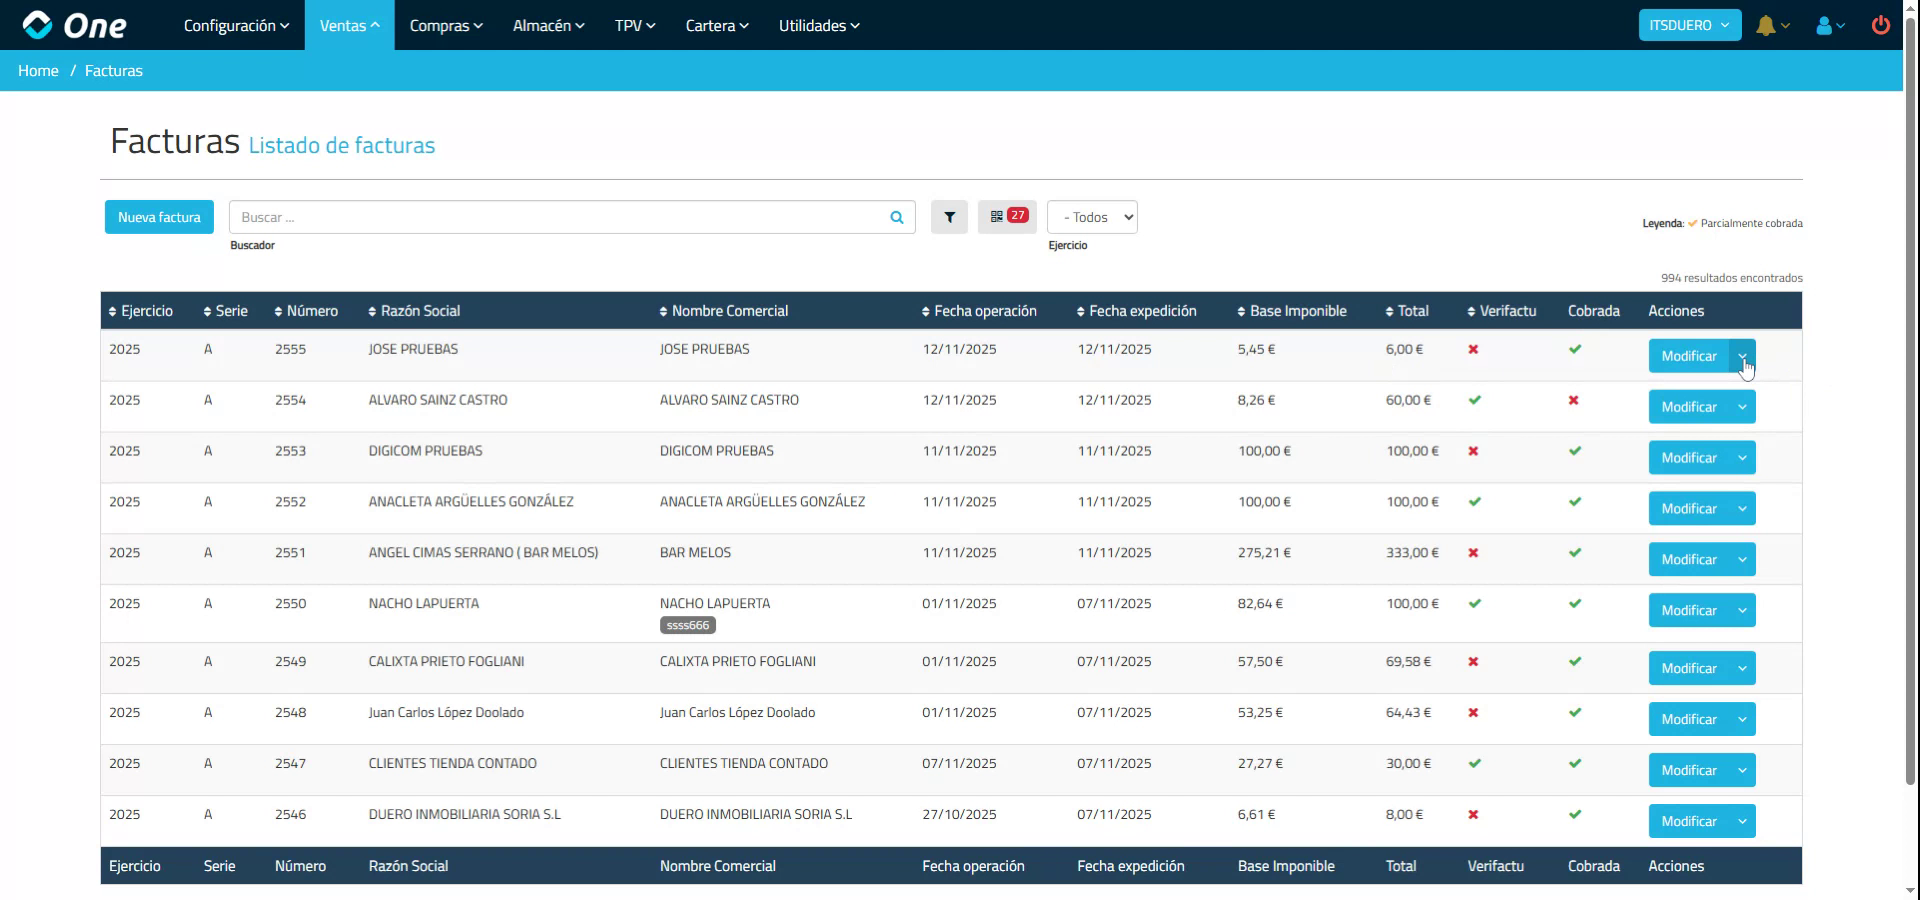Open the Ejercicio Todos dropdown
1920x900 pixels.
point(1091,217)
